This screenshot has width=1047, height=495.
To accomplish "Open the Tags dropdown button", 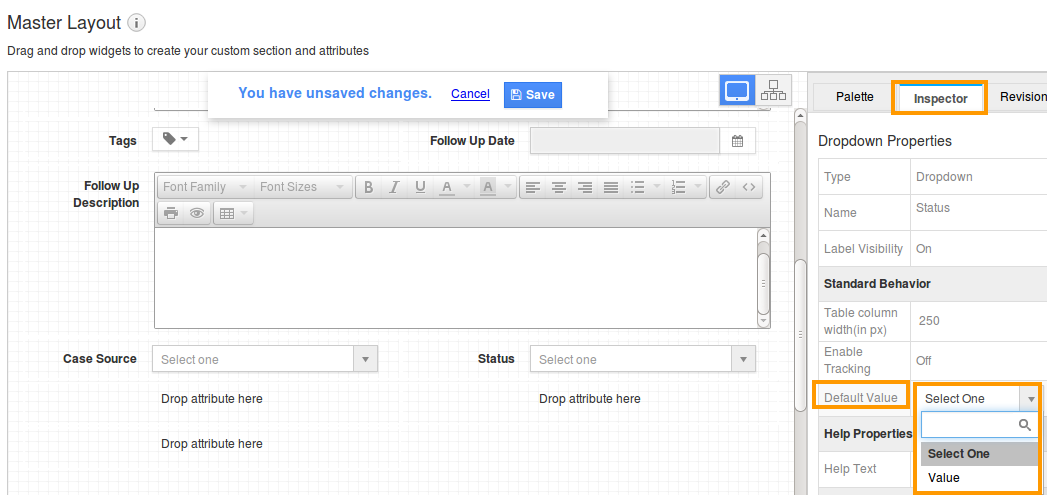I will (175, 140).
